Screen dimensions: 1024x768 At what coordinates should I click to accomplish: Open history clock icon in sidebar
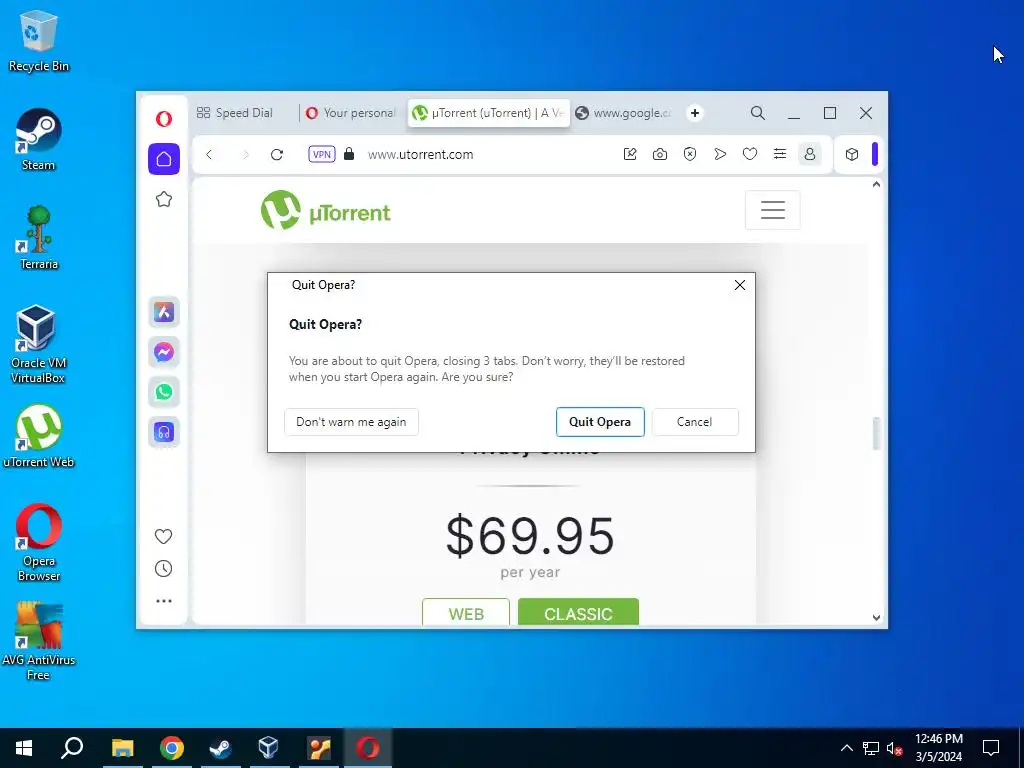coord(163,569)
